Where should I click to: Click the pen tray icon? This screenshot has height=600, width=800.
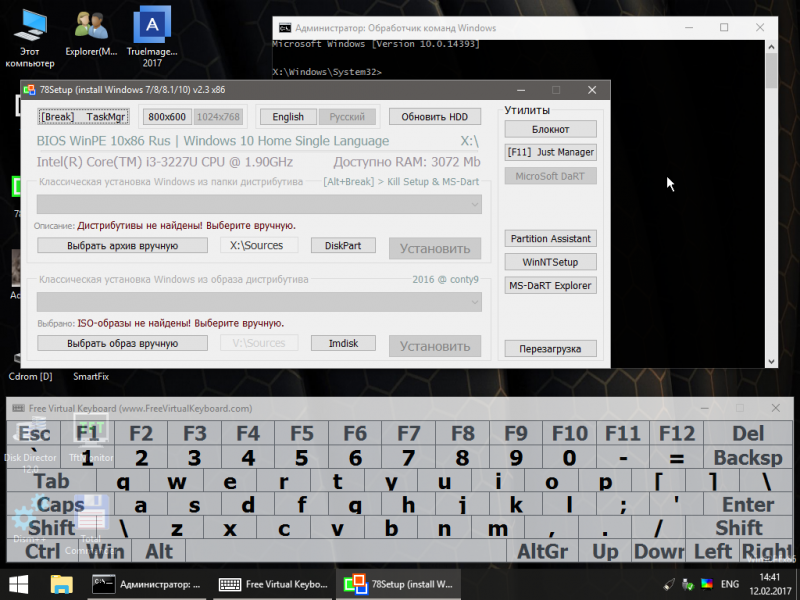pyautogui.click(x=669, y=584)
